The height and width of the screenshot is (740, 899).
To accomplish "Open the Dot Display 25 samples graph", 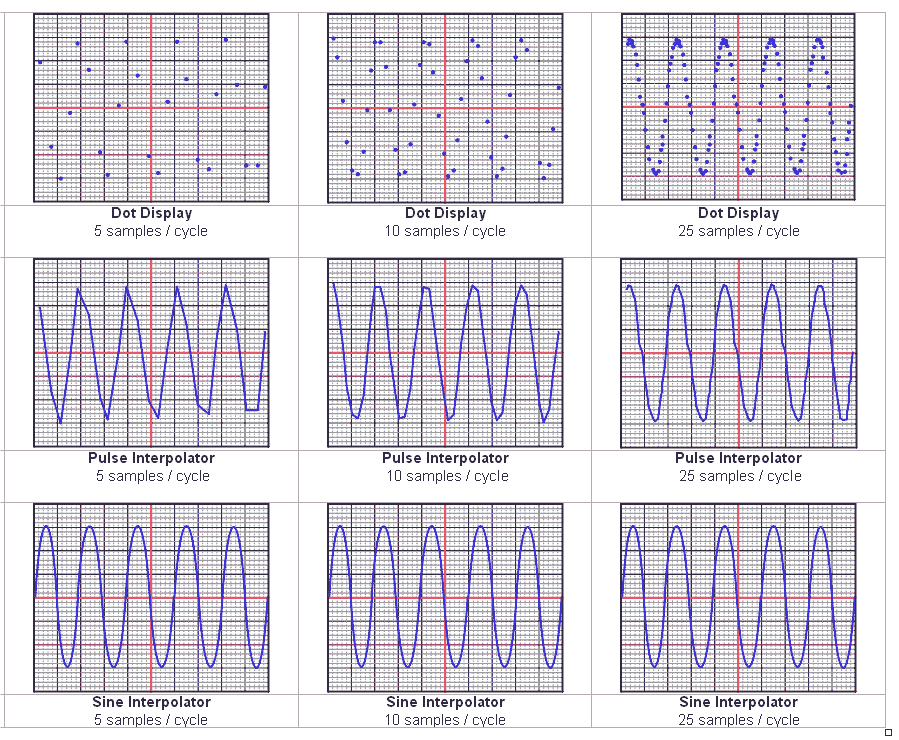I will click(x=738, y=107).
